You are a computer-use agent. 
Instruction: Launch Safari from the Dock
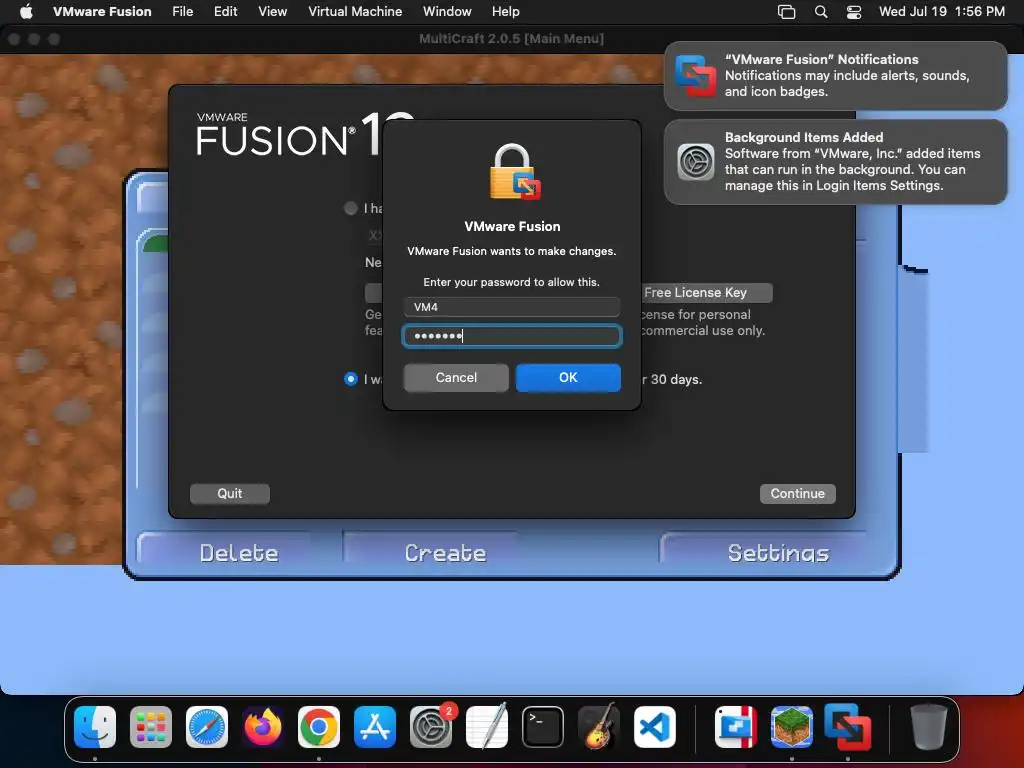coord(207,727)
